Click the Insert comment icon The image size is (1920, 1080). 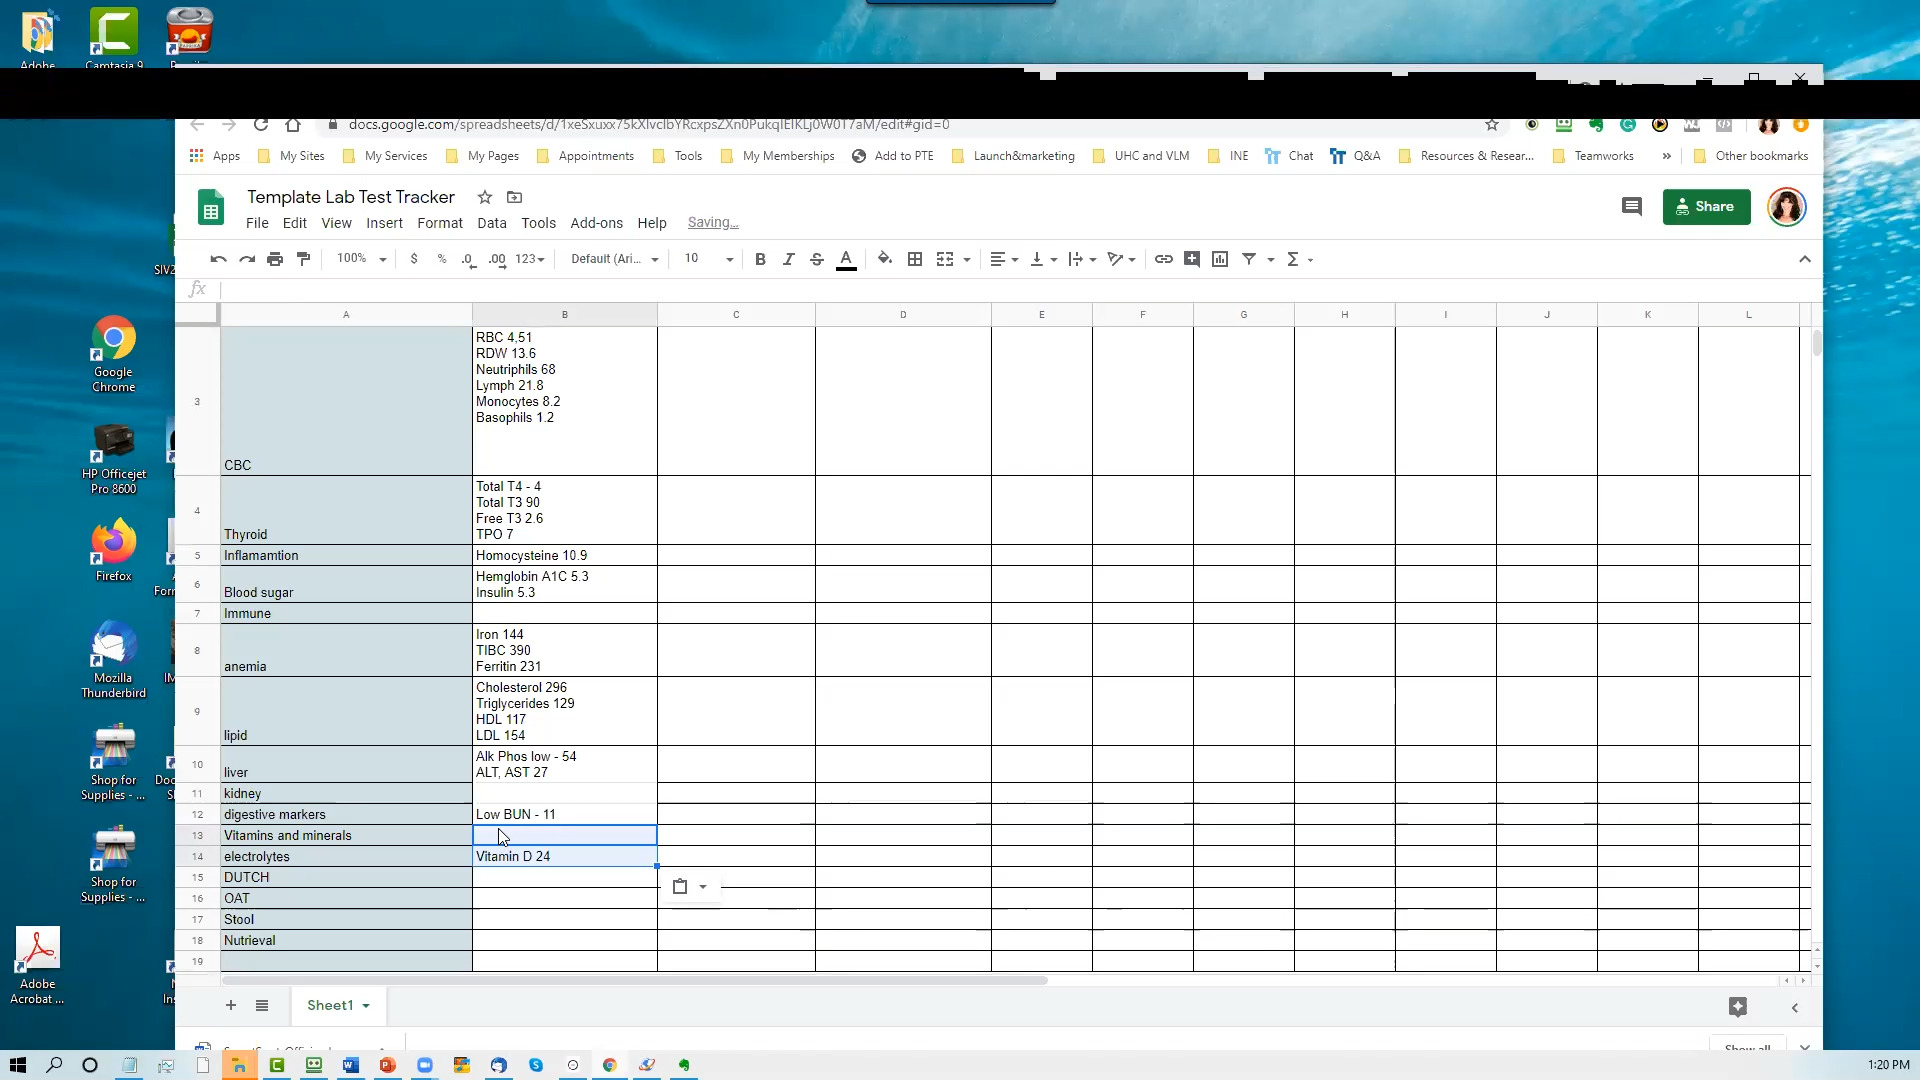[x=1191, y=259]
